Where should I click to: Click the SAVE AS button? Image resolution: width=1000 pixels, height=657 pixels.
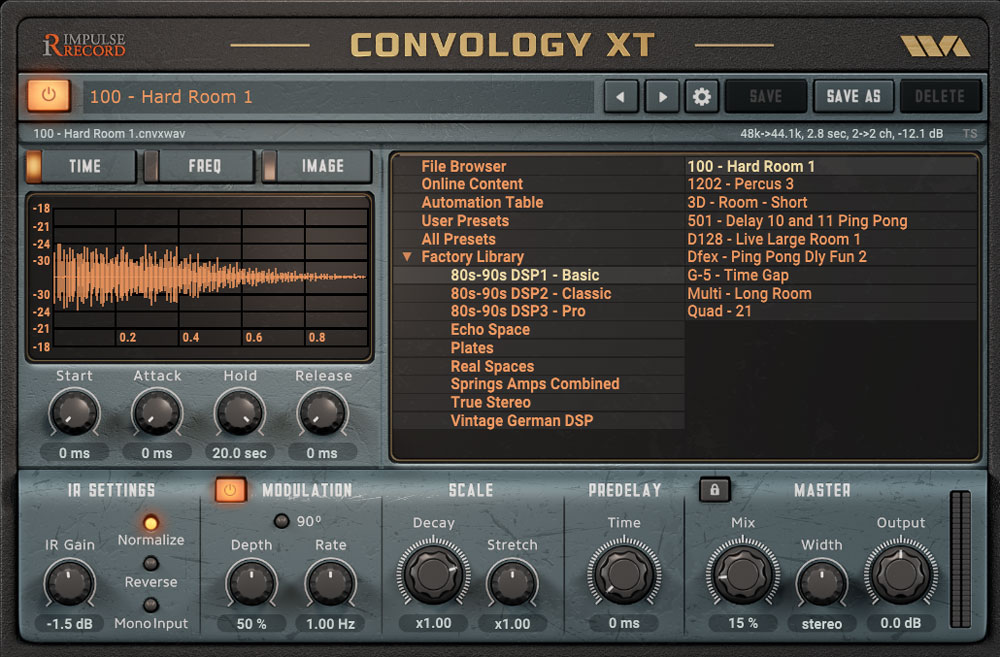tap(853, 96)
